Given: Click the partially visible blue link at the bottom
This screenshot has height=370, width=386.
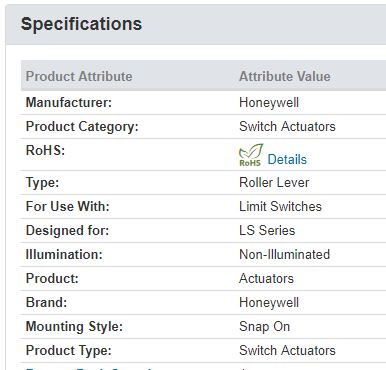Looking at the screenshot, I should coord(89,369).
